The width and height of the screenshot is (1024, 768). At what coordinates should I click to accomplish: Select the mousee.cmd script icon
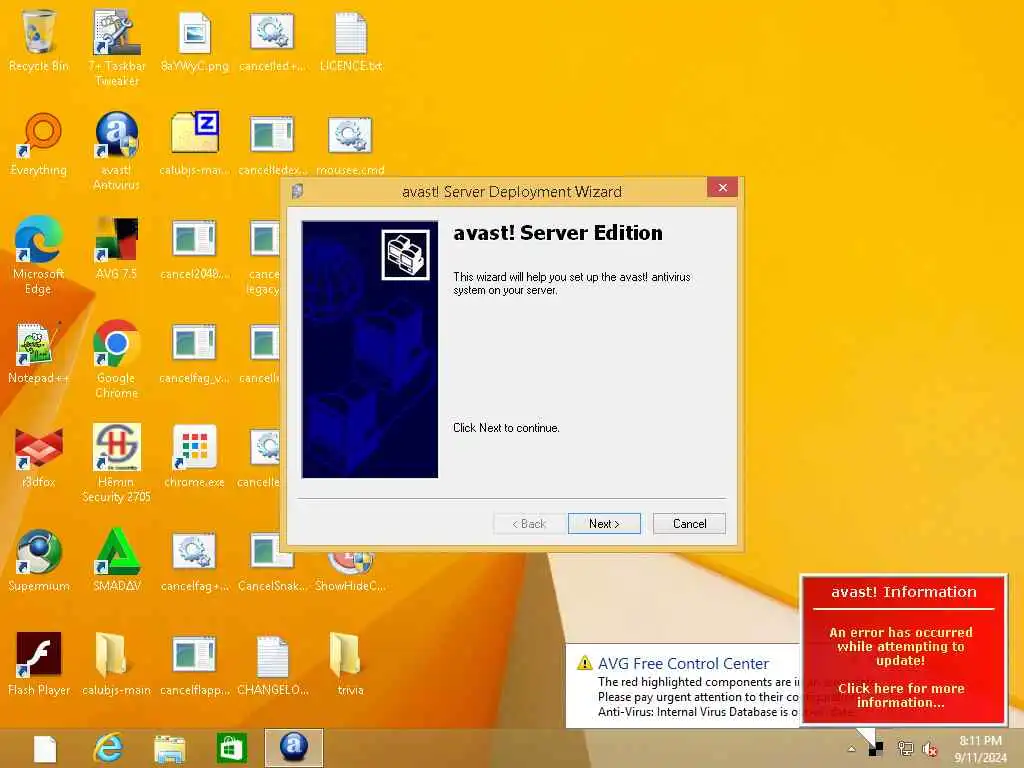pyautogui.click(x=351, y=144)
